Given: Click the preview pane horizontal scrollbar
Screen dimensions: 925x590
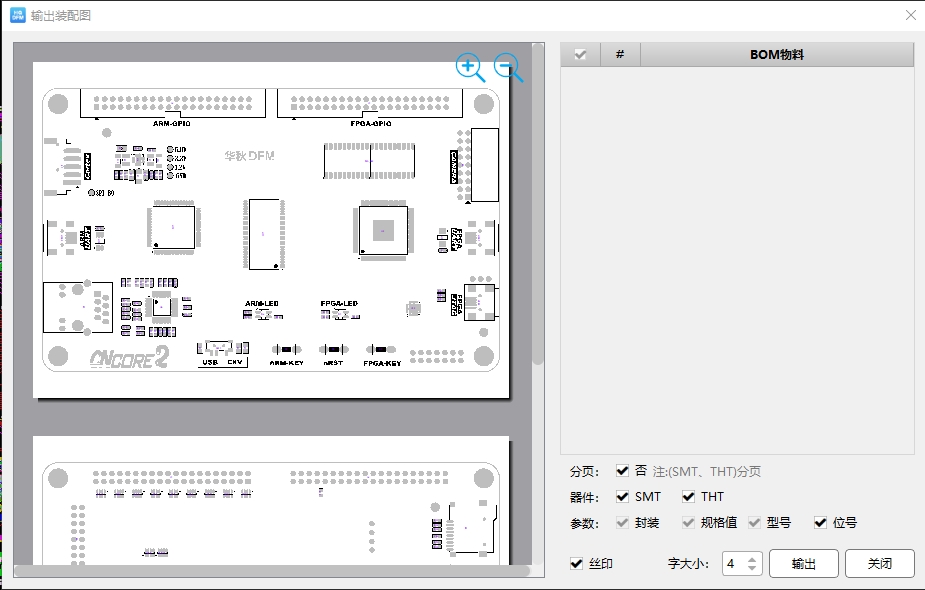Looking at the screenshot, I should 270,571.
